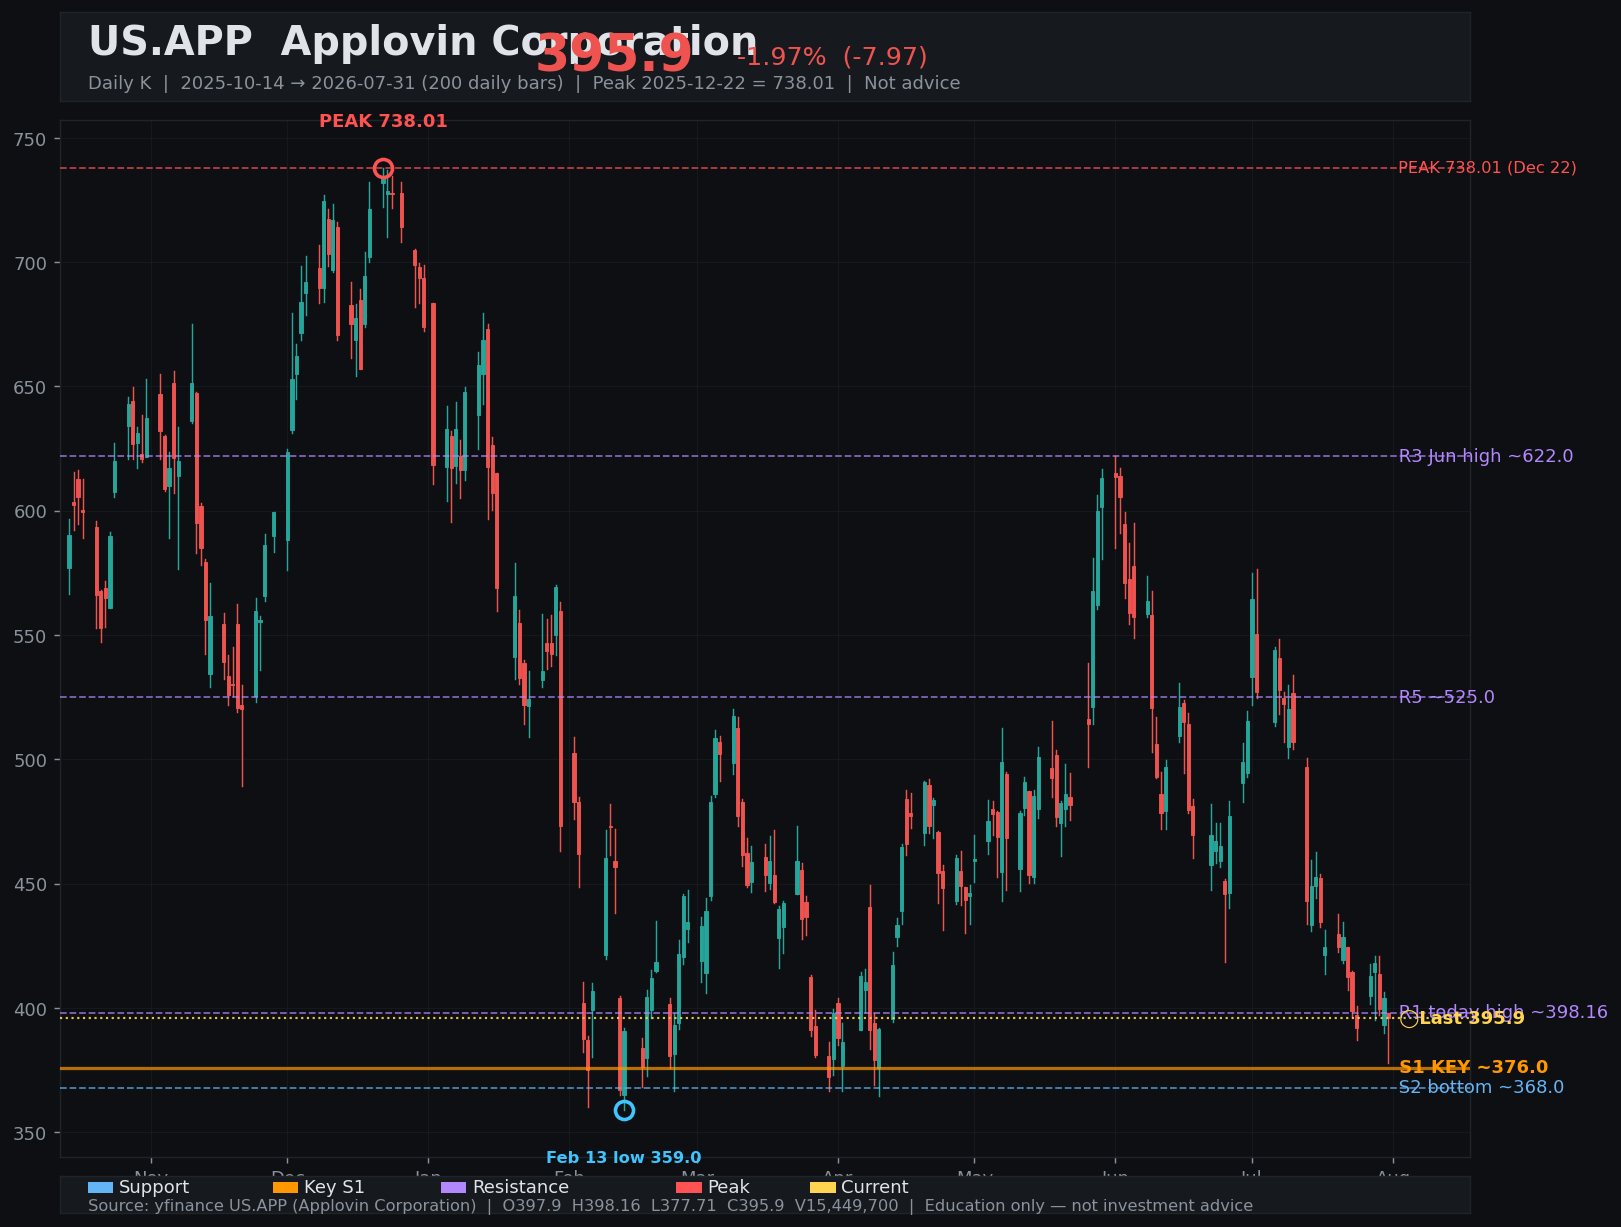The image size is (1621, 1227).
Task: Click the 550 tick on the price axis
Action: [x=30, y=636]
